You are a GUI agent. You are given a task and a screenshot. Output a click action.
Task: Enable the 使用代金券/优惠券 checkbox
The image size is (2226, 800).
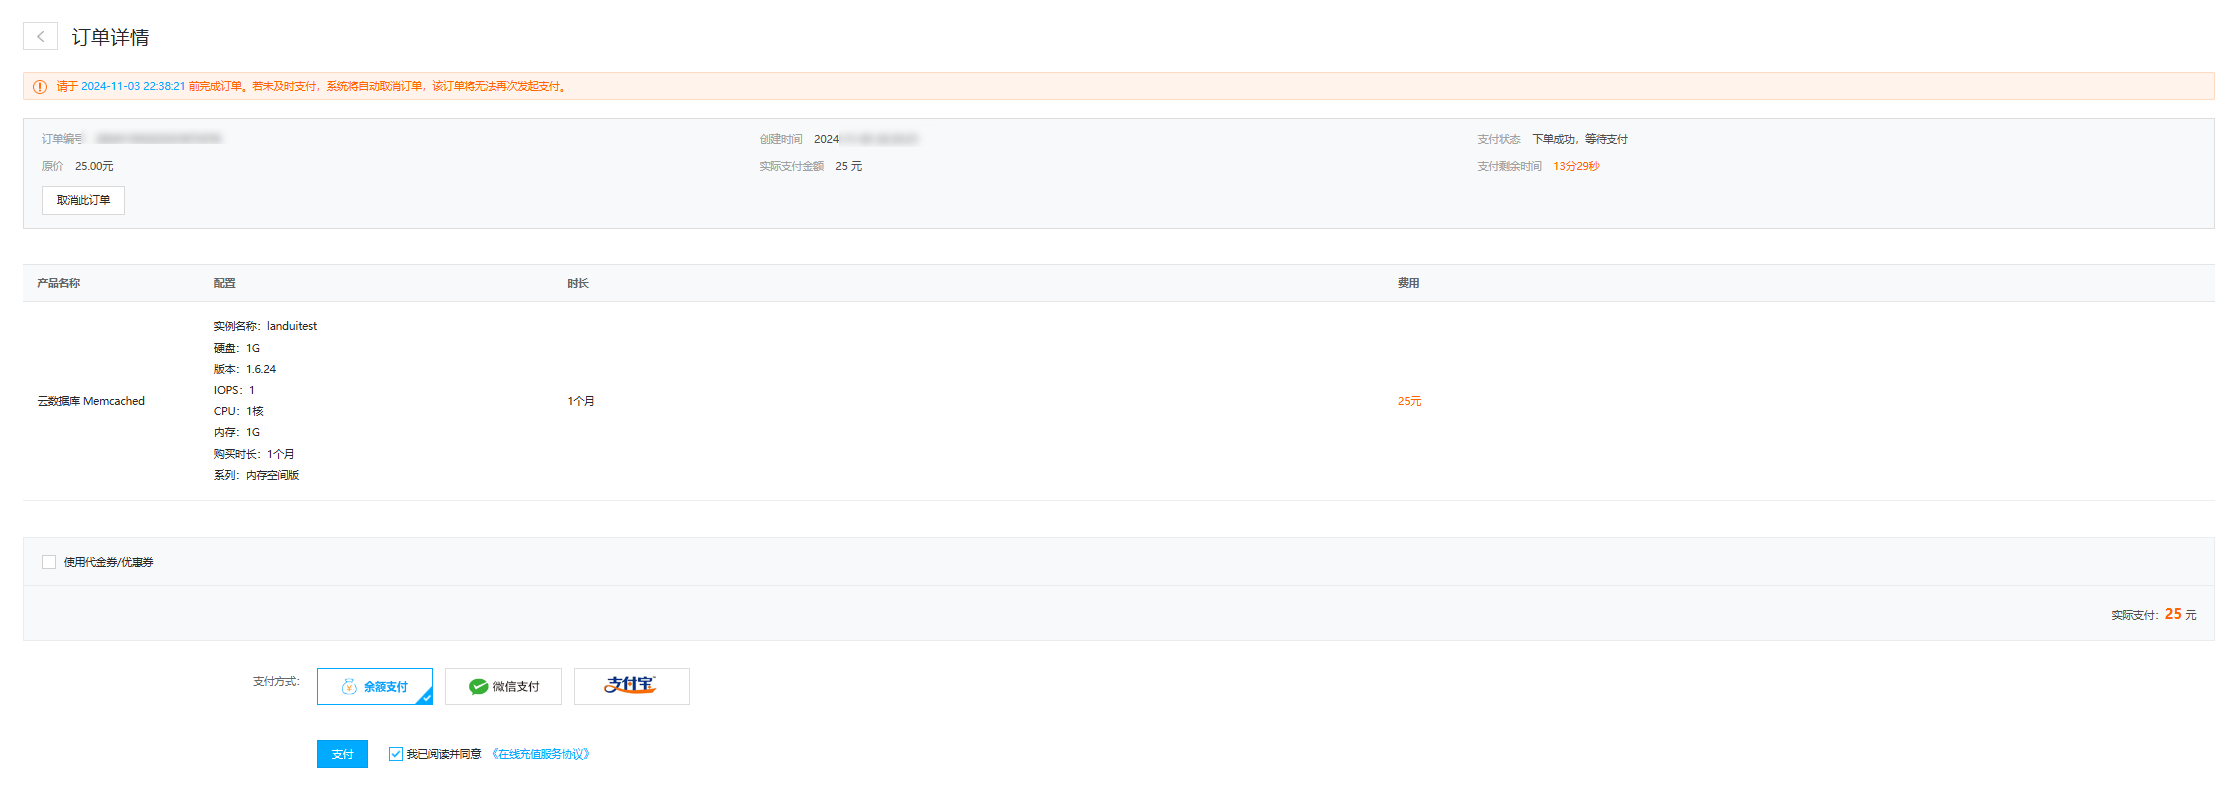coord(49,562)
